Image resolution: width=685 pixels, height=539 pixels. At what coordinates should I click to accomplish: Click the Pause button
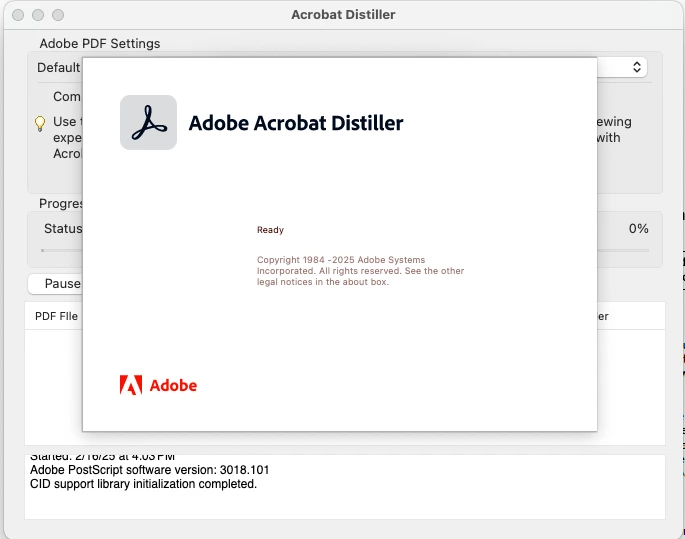tap(55, 284)
